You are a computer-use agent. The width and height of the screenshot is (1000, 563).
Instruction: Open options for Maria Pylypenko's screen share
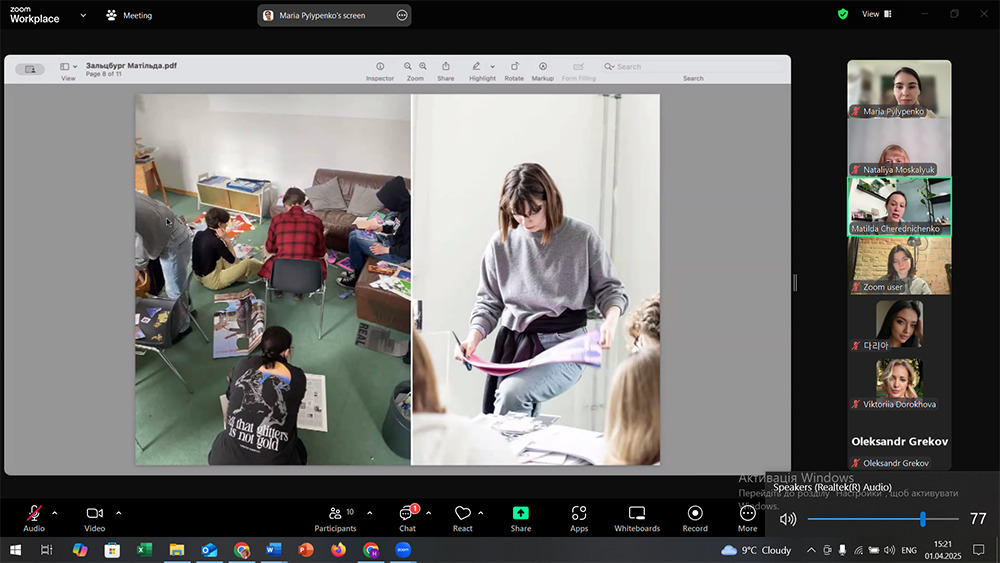pos(402,15)
